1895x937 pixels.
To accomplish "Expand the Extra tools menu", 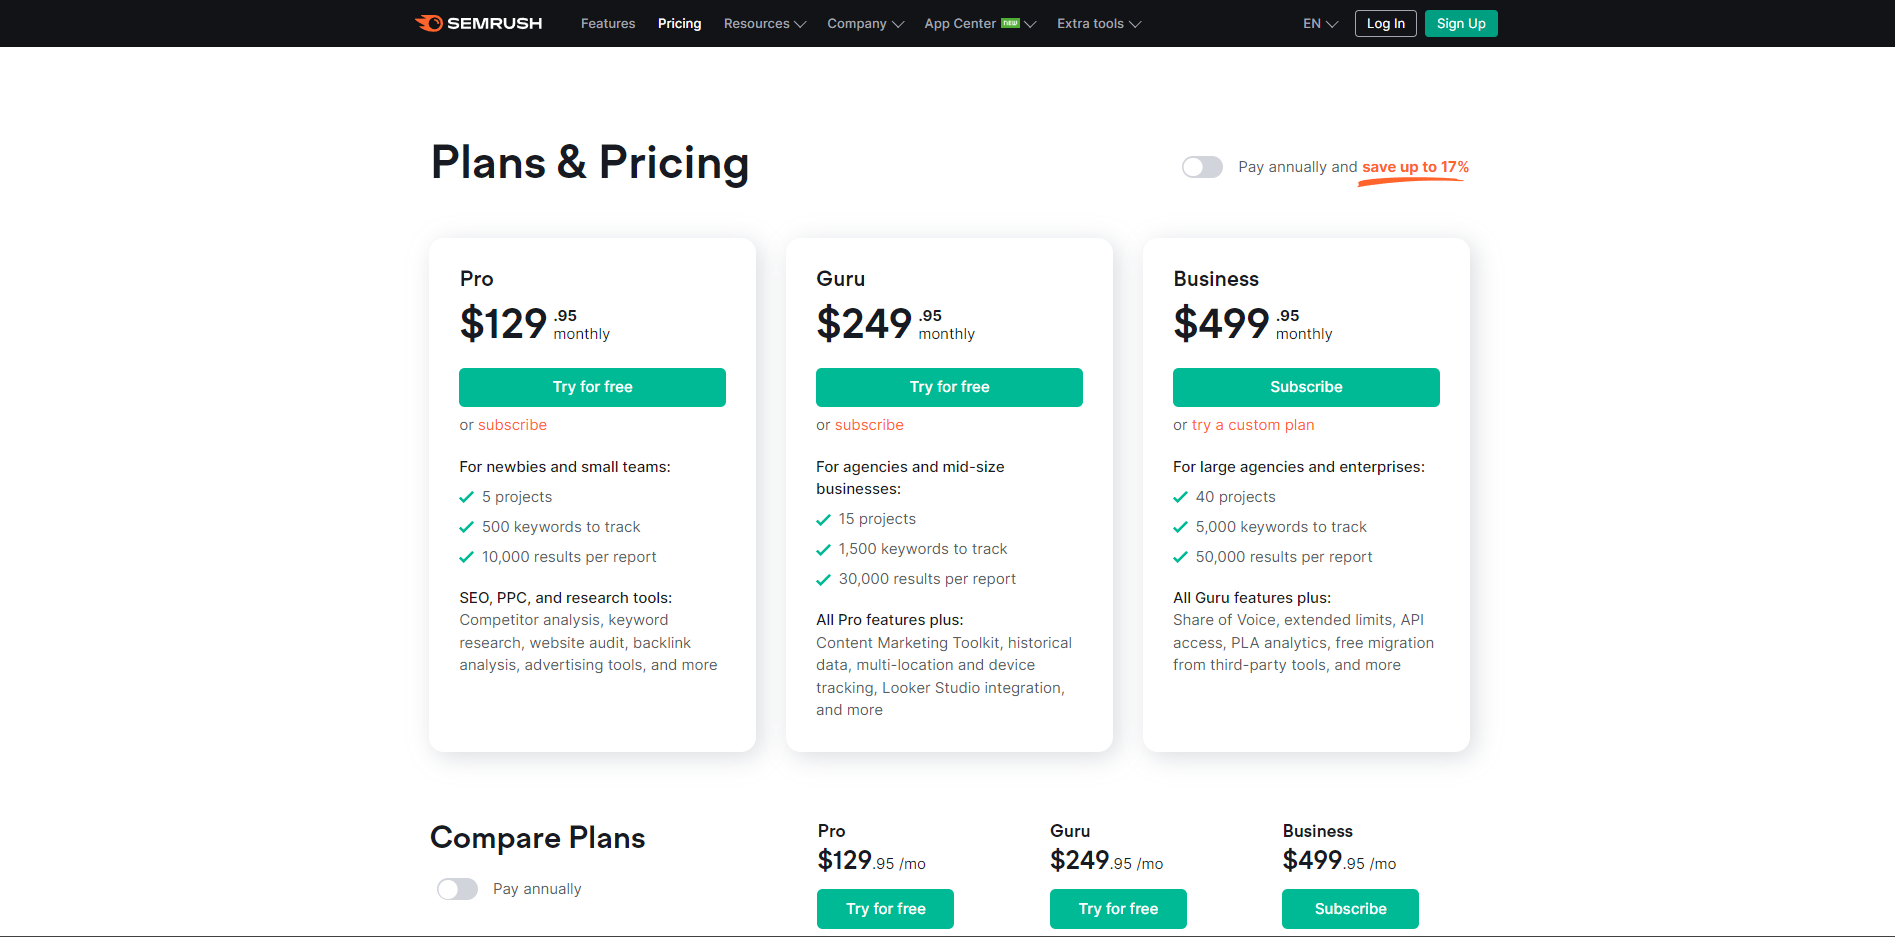I will tap(1099, 23).
